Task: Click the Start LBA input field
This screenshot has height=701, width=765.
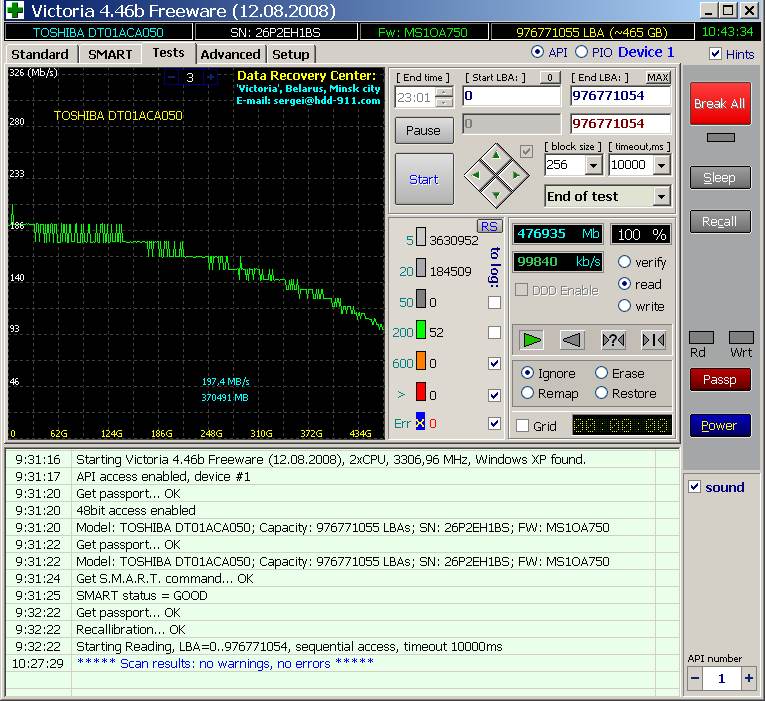Action: [x=511, y=96]
